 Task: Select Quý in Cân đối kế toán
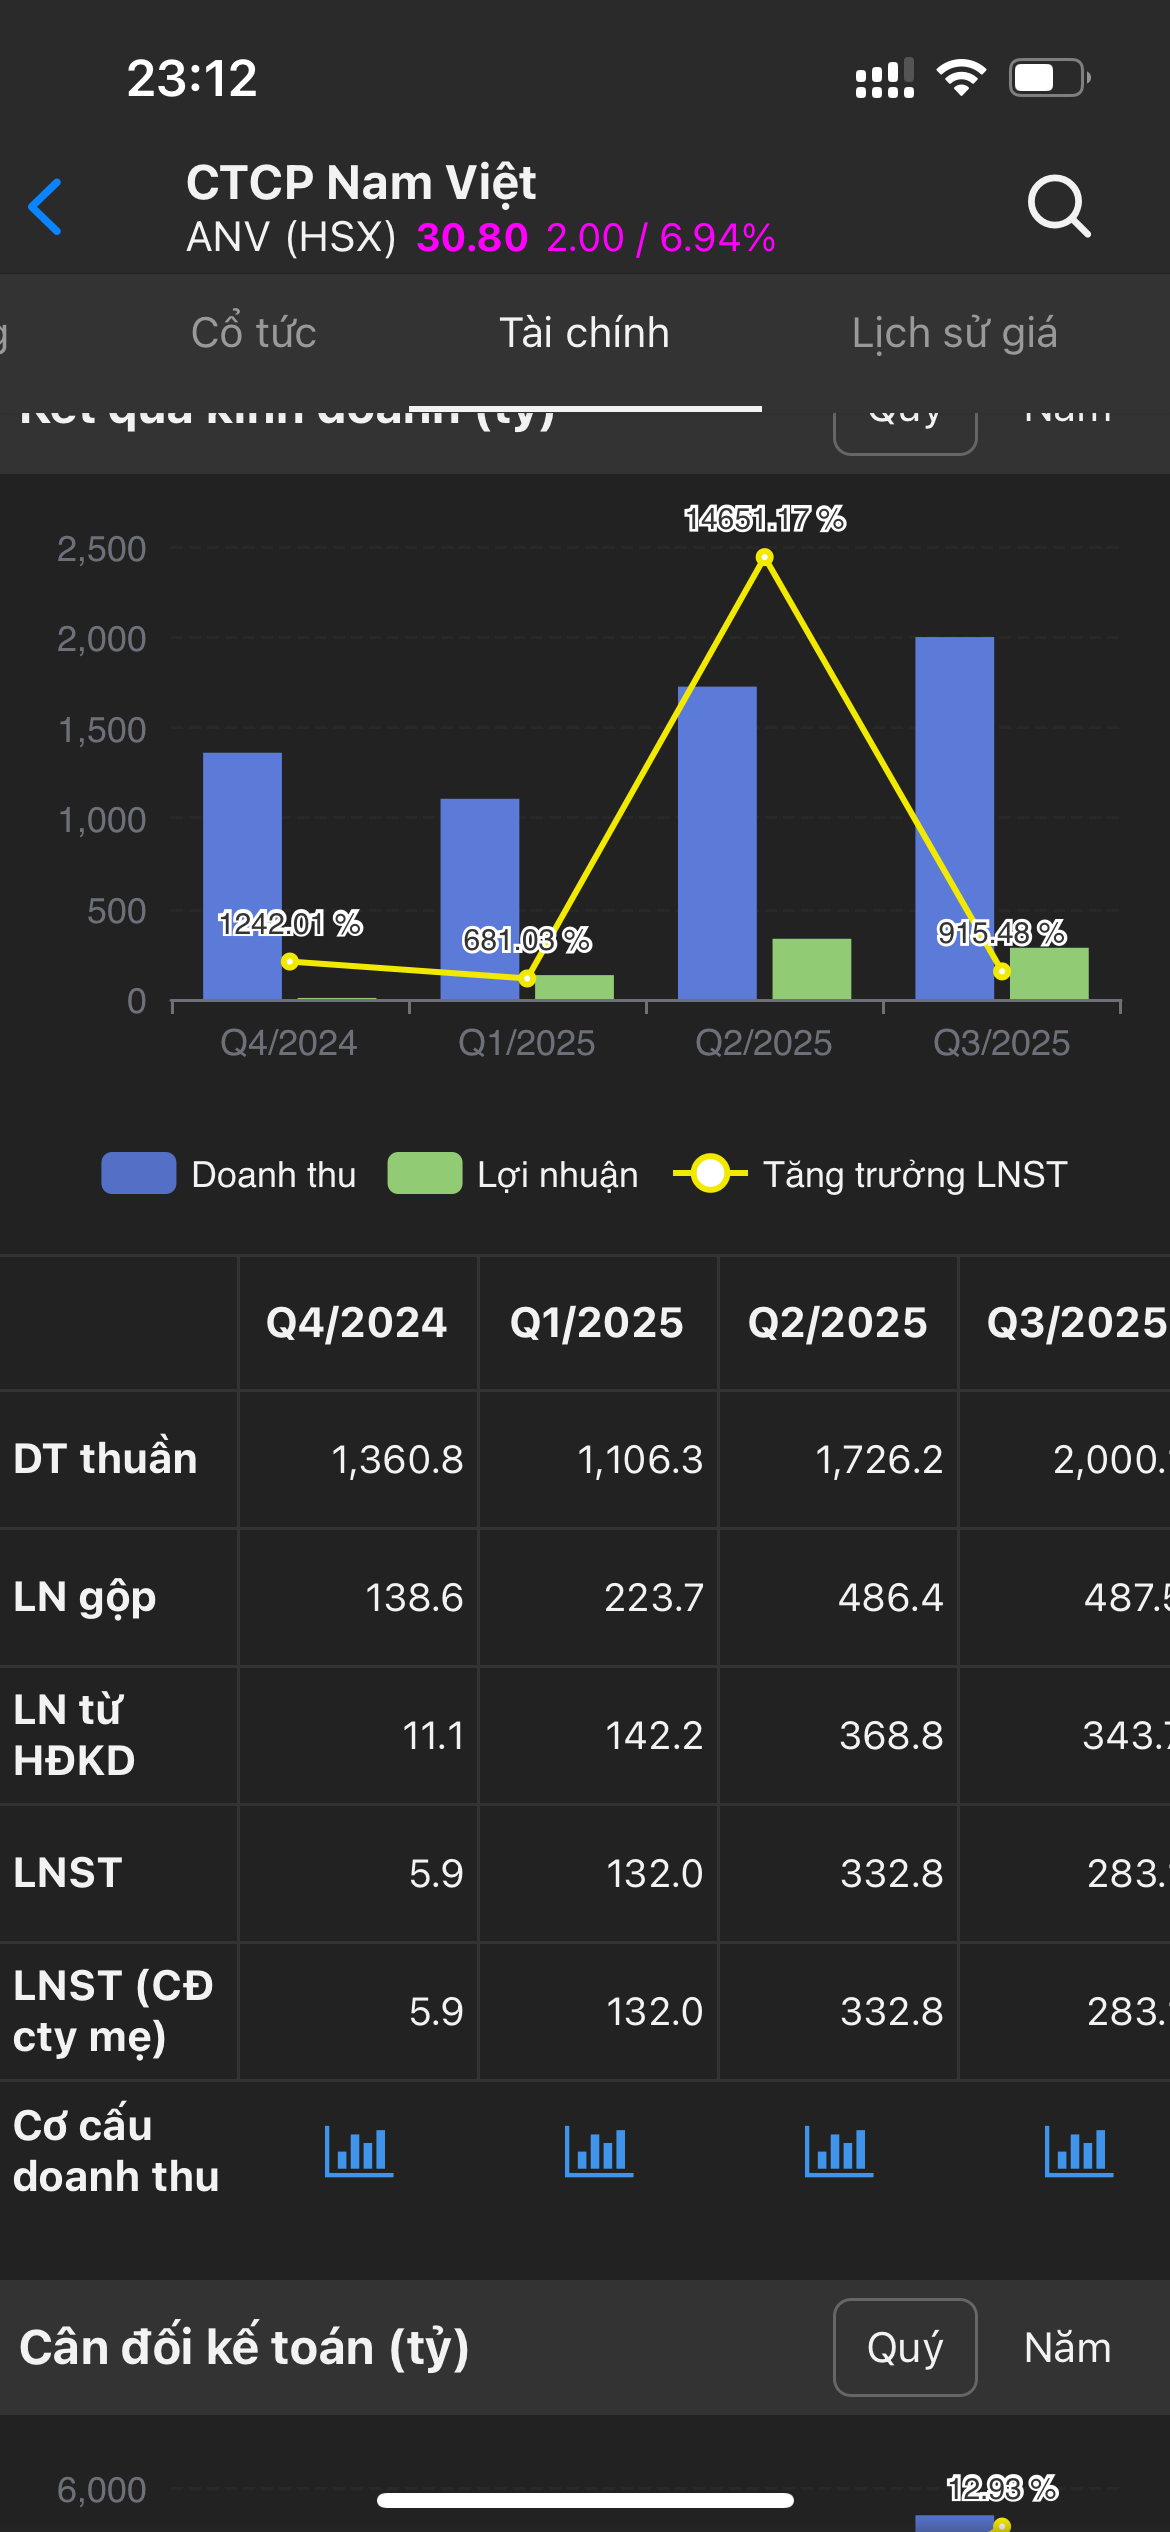point(905,2347)
